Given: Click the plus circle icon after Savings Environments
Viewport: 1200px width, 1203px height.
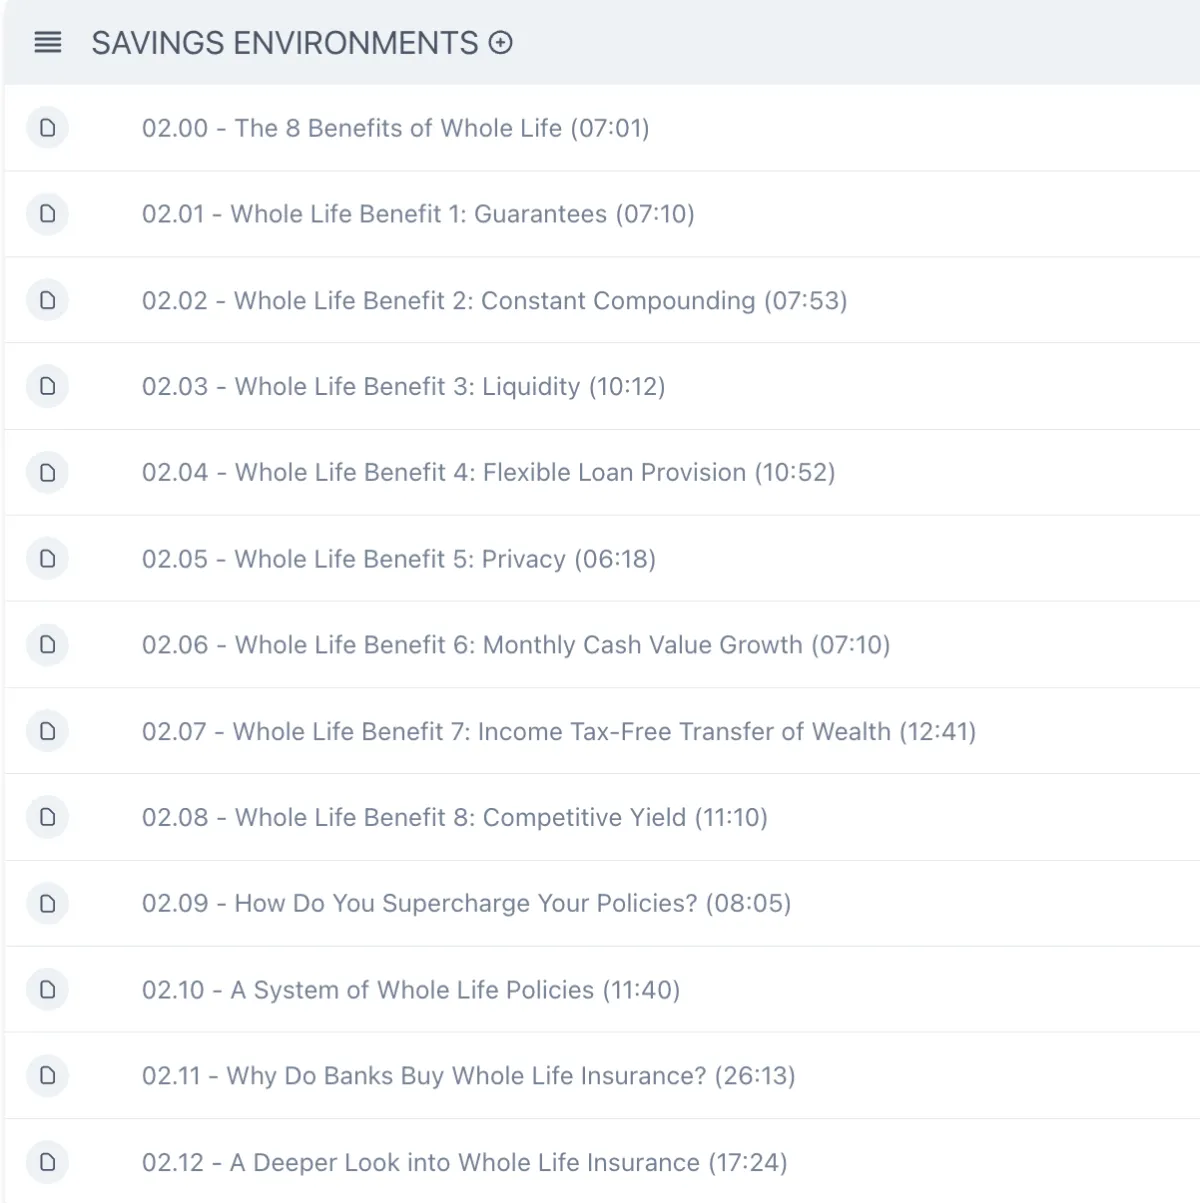Looking at the screenshot, I should [501, 43].
